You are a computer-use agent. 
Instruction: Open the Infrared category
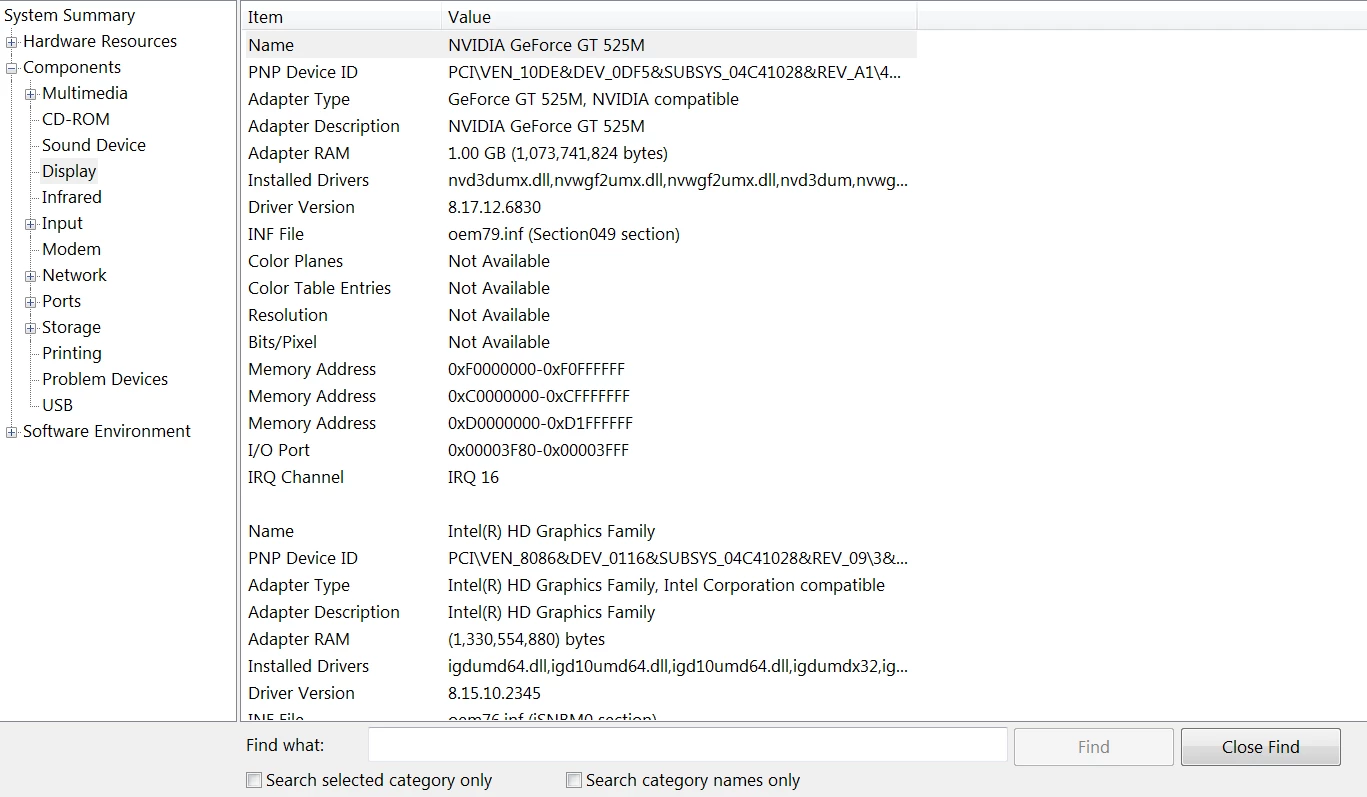click(x=71, y=197)
